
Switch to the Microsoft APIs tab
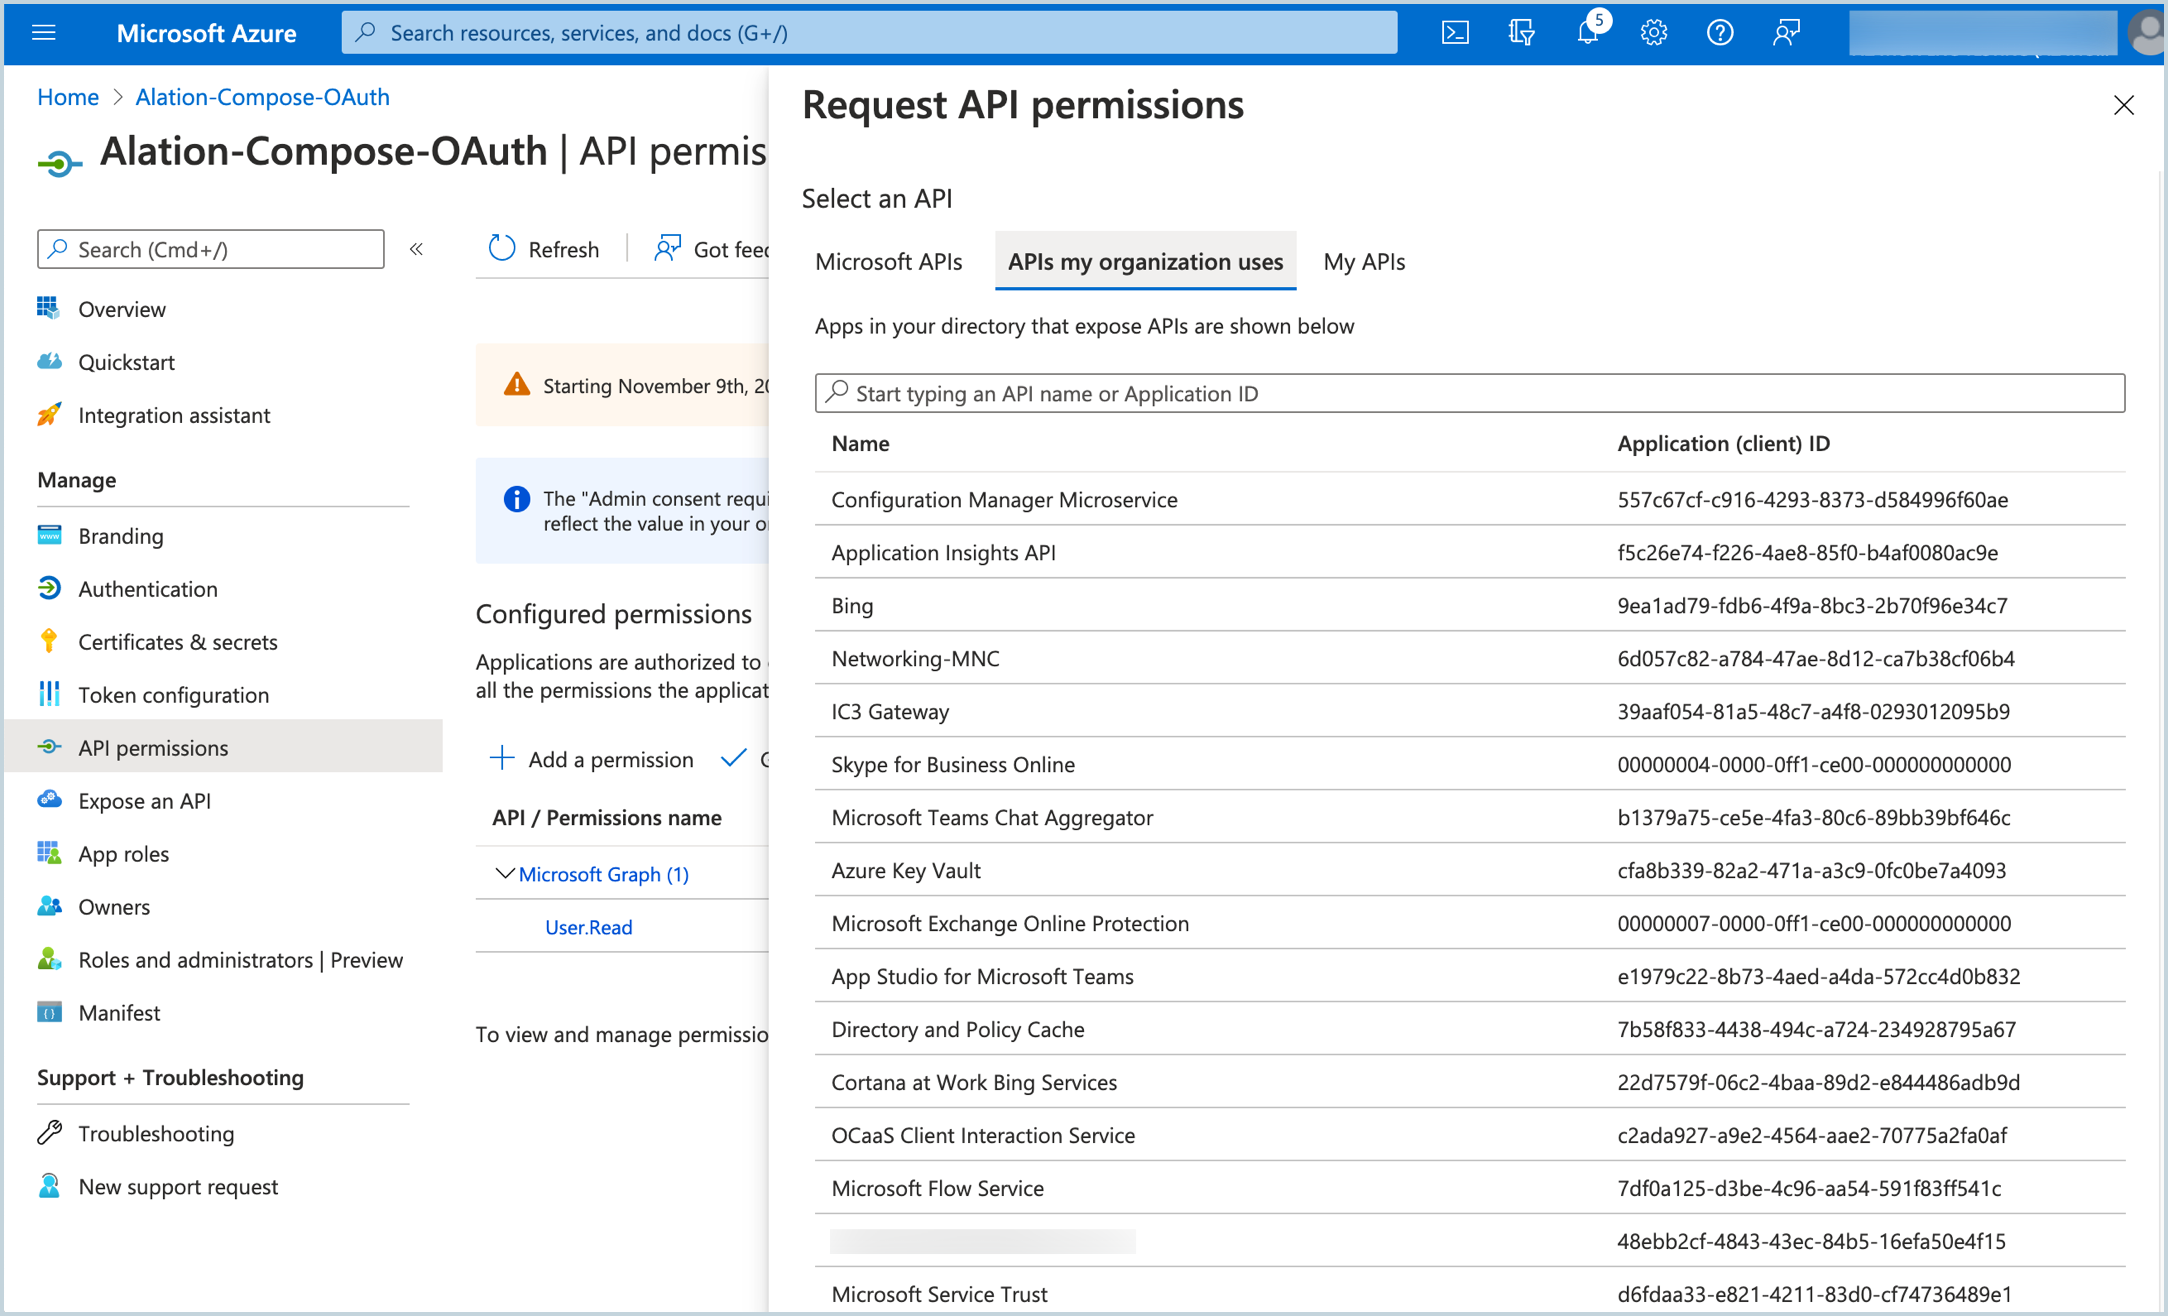click(888, 262)
